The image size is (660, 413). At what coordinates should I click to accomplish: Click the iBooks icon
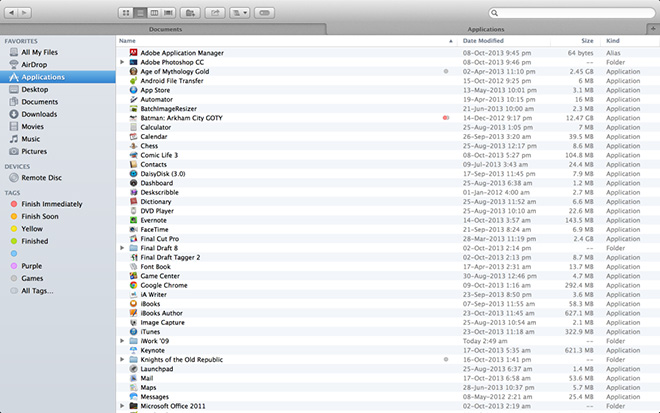coord(133,304)
